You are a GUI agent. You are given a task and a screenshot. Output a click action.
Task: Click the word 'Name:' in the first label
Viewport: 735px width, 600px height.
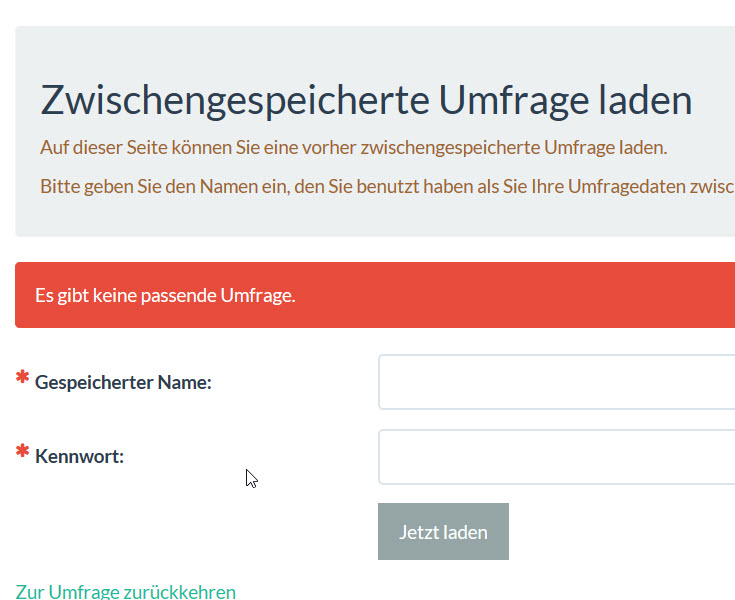(x=185, y=382)
